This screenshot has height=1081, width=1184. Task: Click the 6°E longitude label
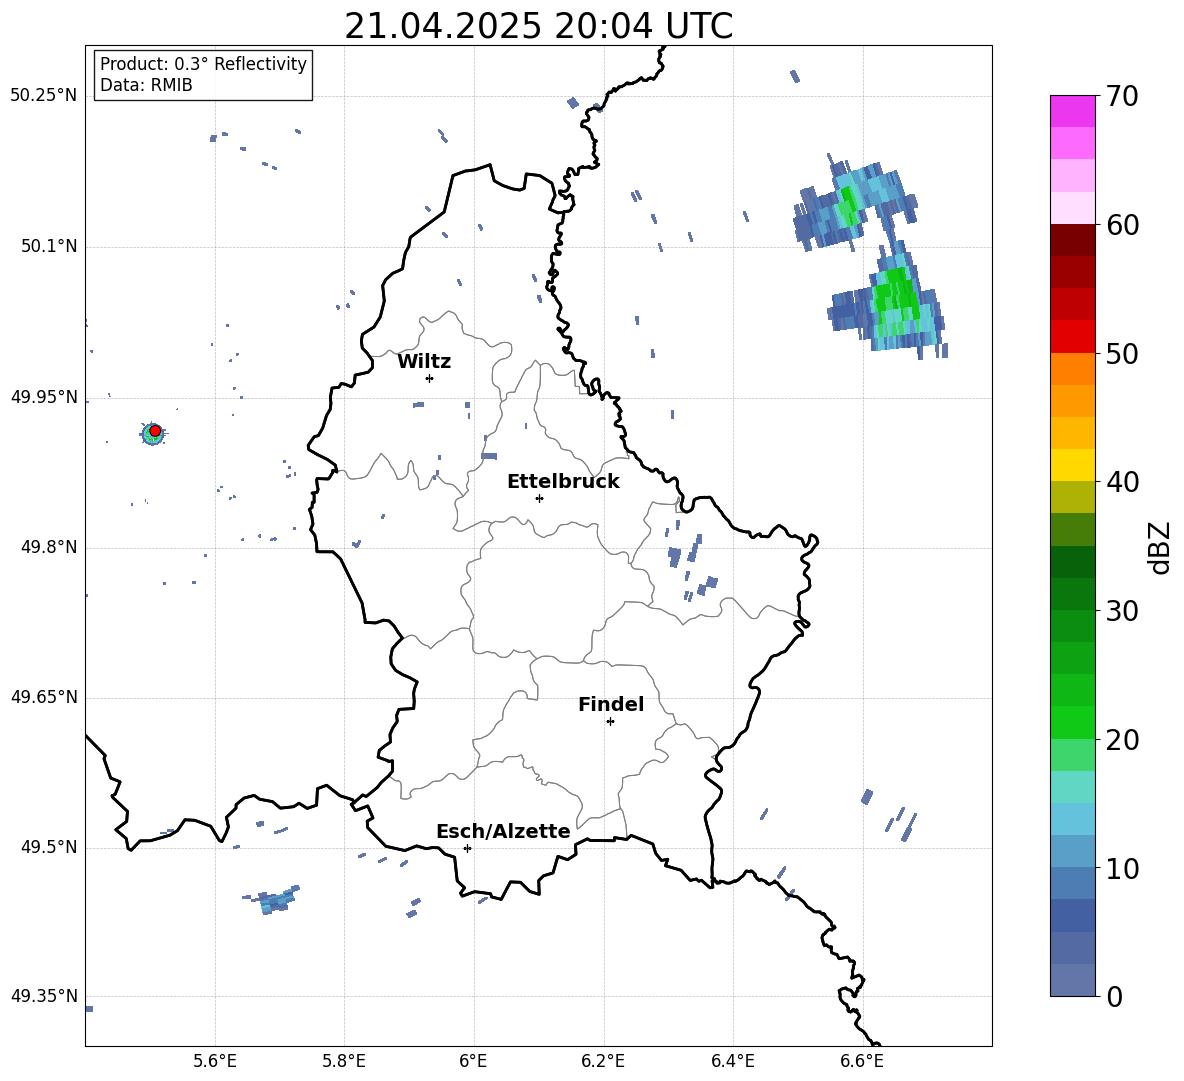pyautogui.click(x=473, y=1062)
